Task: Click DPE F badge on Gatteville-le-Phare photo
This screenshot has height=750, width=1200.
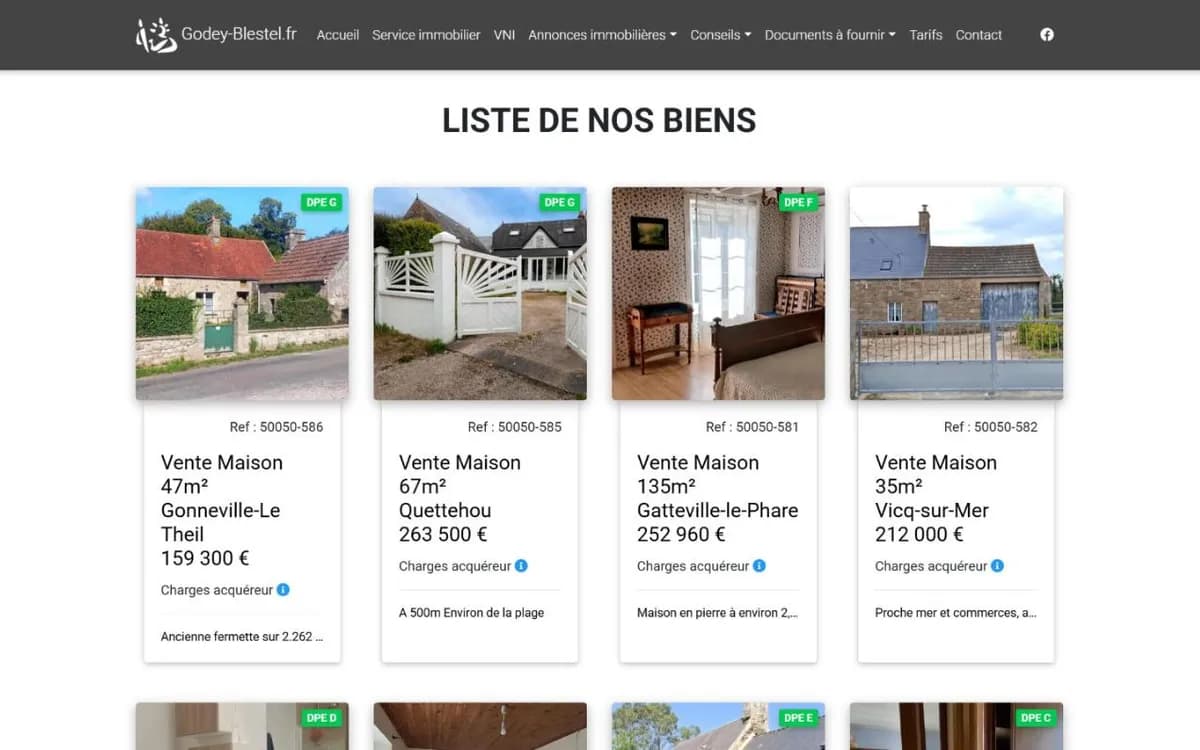Action: pyautogui.click(x=799, y=202)
